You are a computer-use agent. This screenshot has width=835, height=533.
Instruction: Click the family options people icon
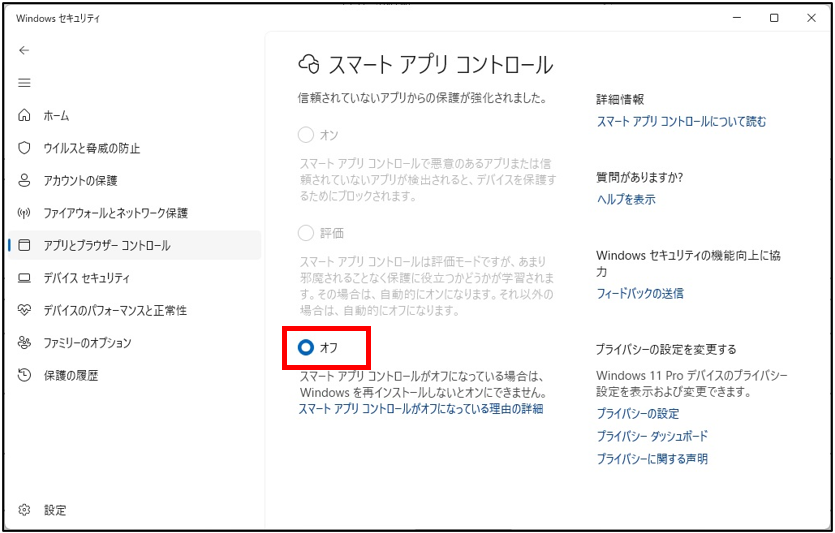(x=24, y=343)
